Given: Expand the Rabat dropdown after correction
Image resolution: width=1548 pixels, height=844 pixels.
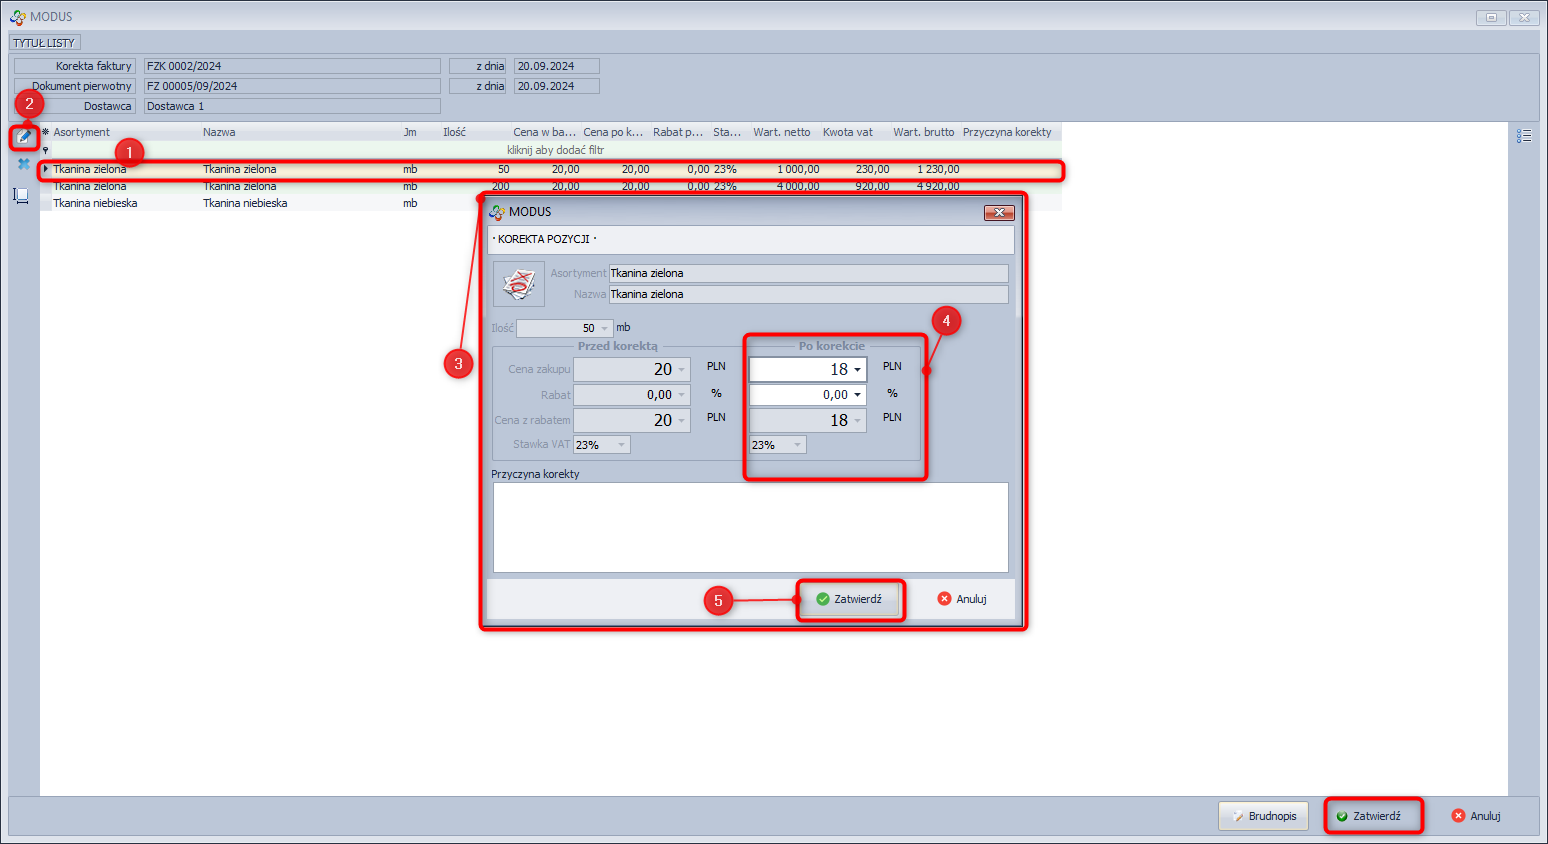Looking at the screenshot, I should tap(857, 395).
